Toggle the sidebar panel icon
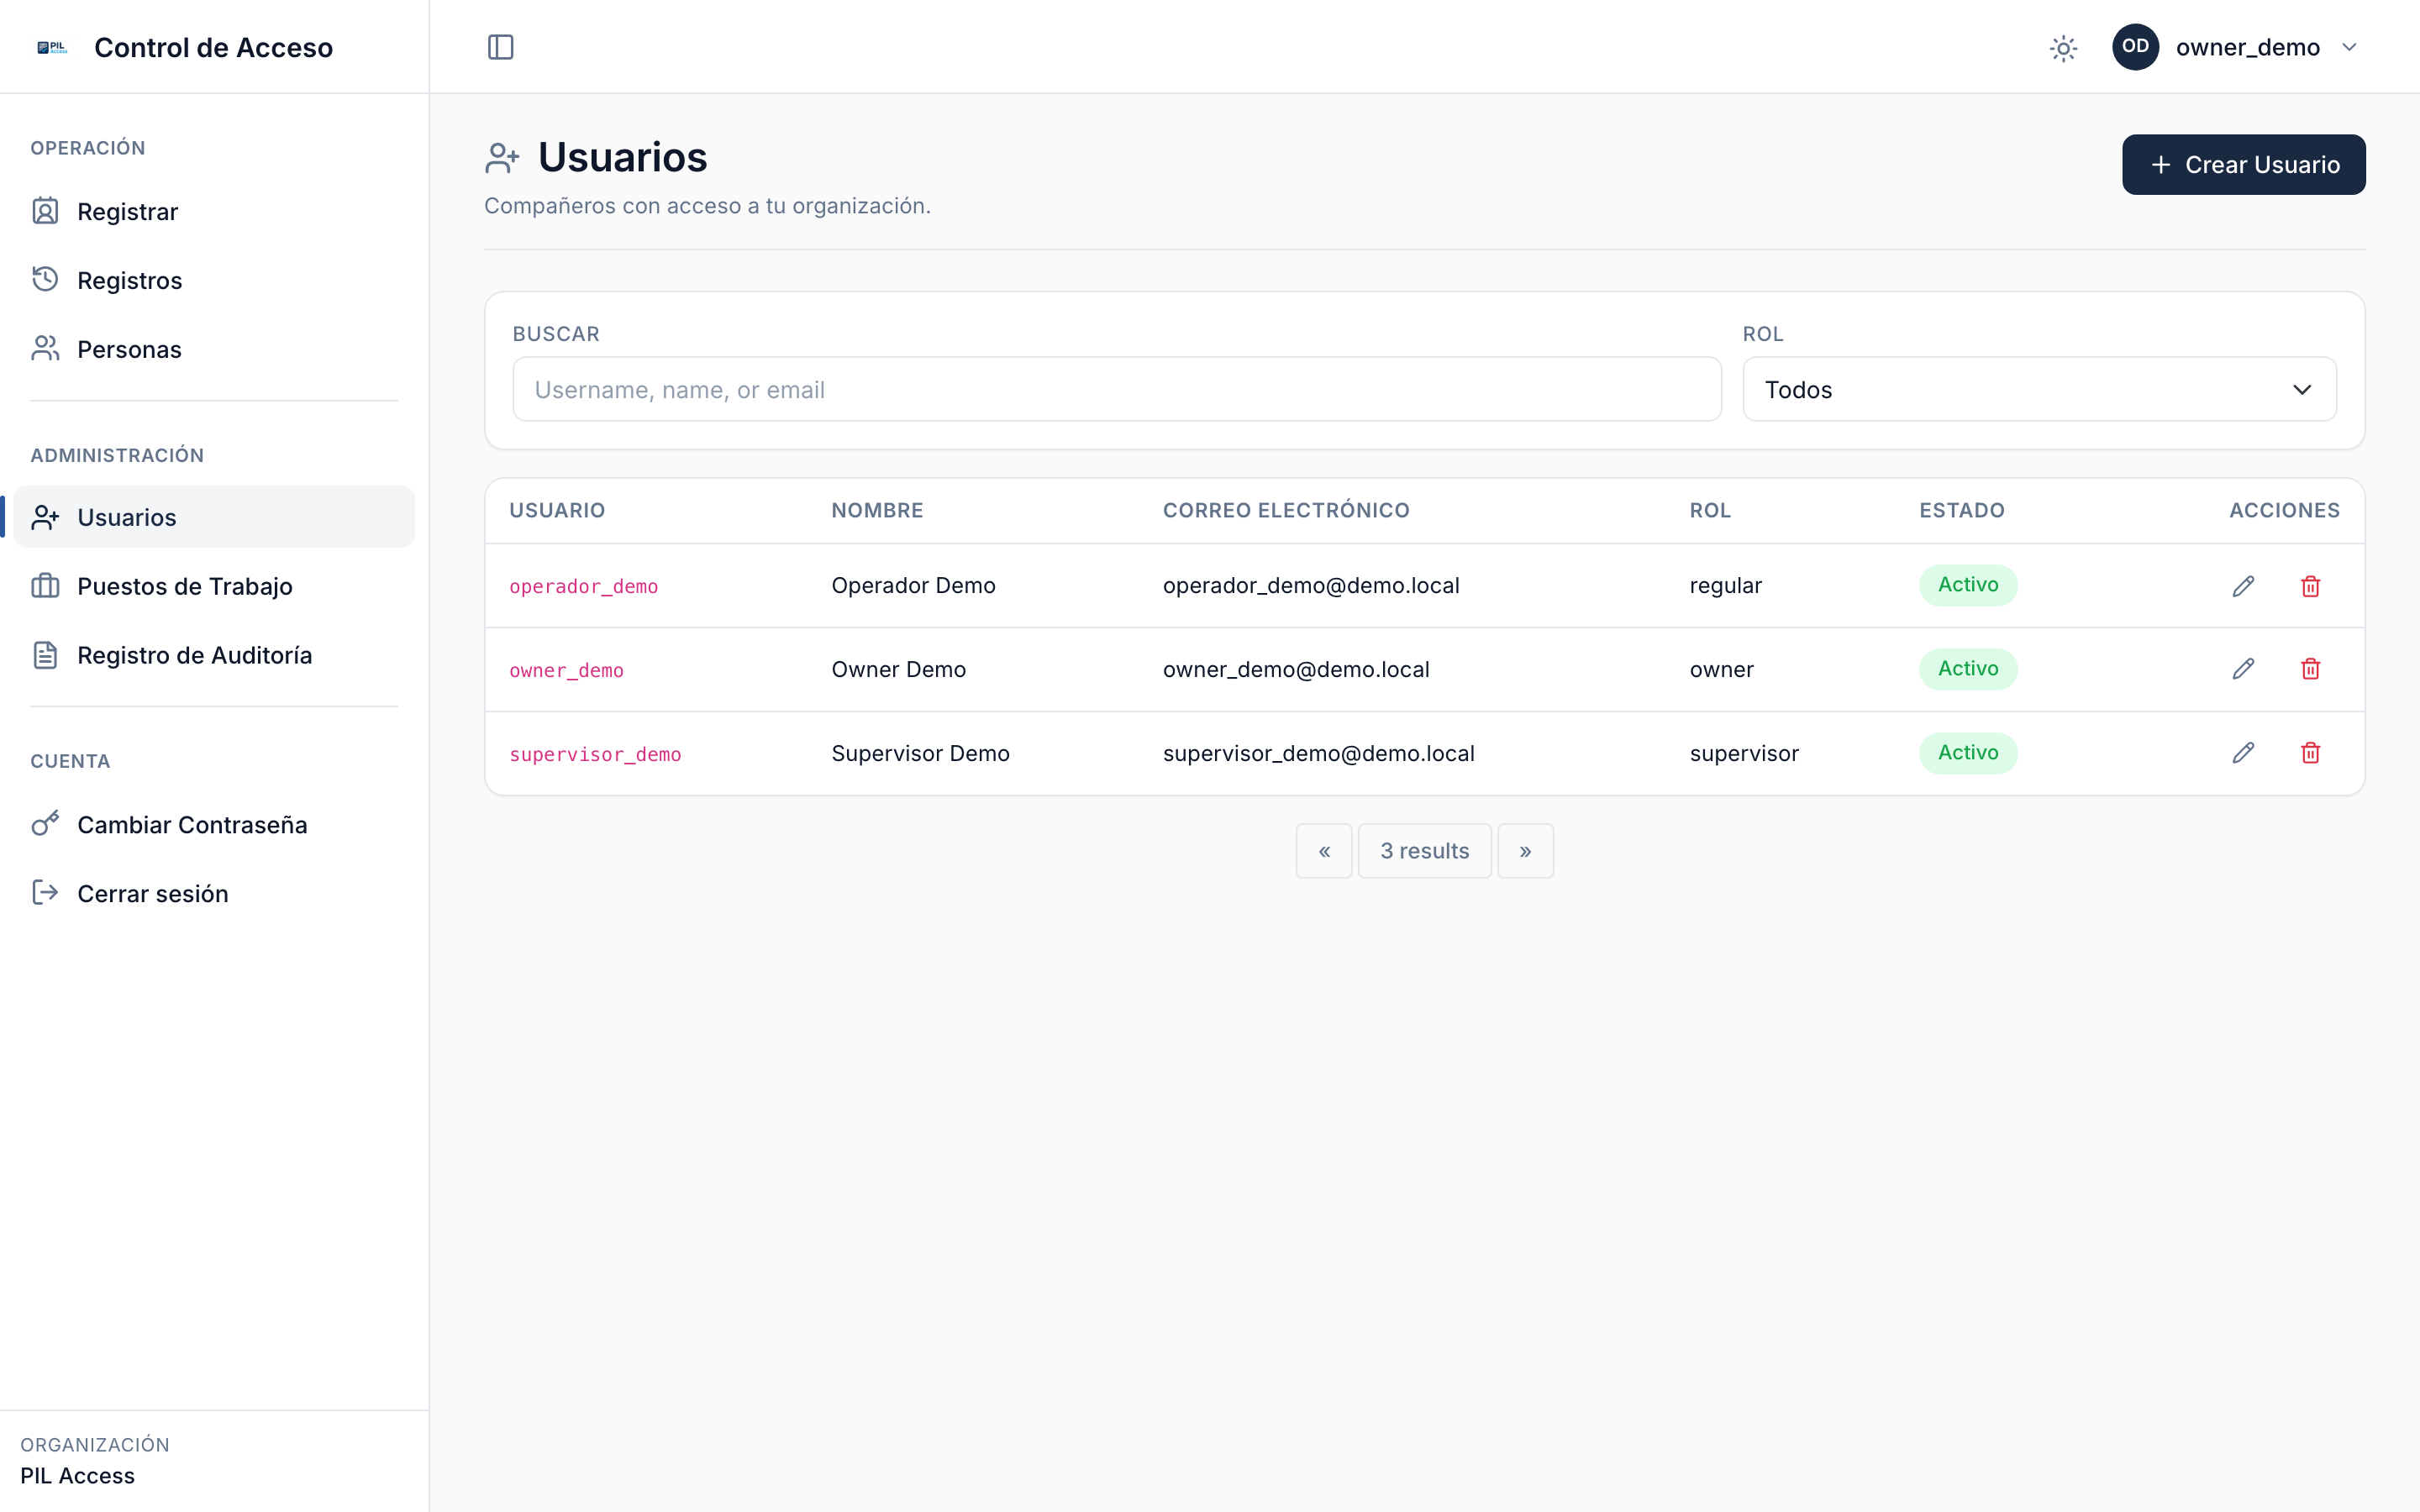This screenshot has height=1512, width=2420. tap(500, 47)
